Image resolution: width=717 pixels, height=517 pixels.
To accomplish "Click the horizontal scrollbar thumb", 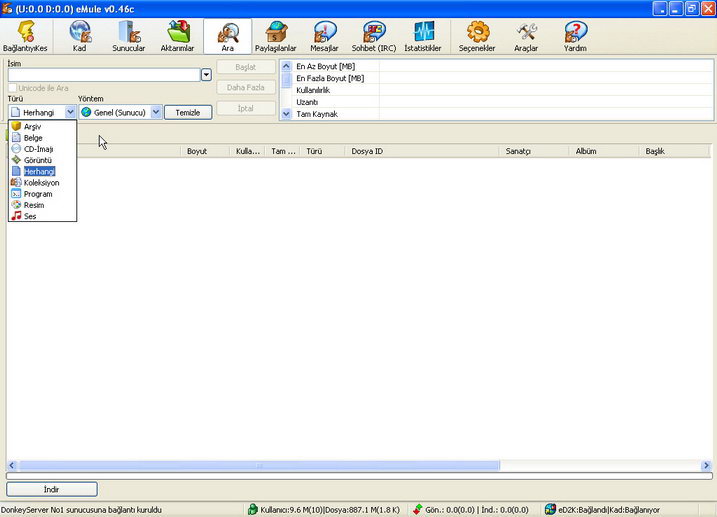I will [259, 465].
